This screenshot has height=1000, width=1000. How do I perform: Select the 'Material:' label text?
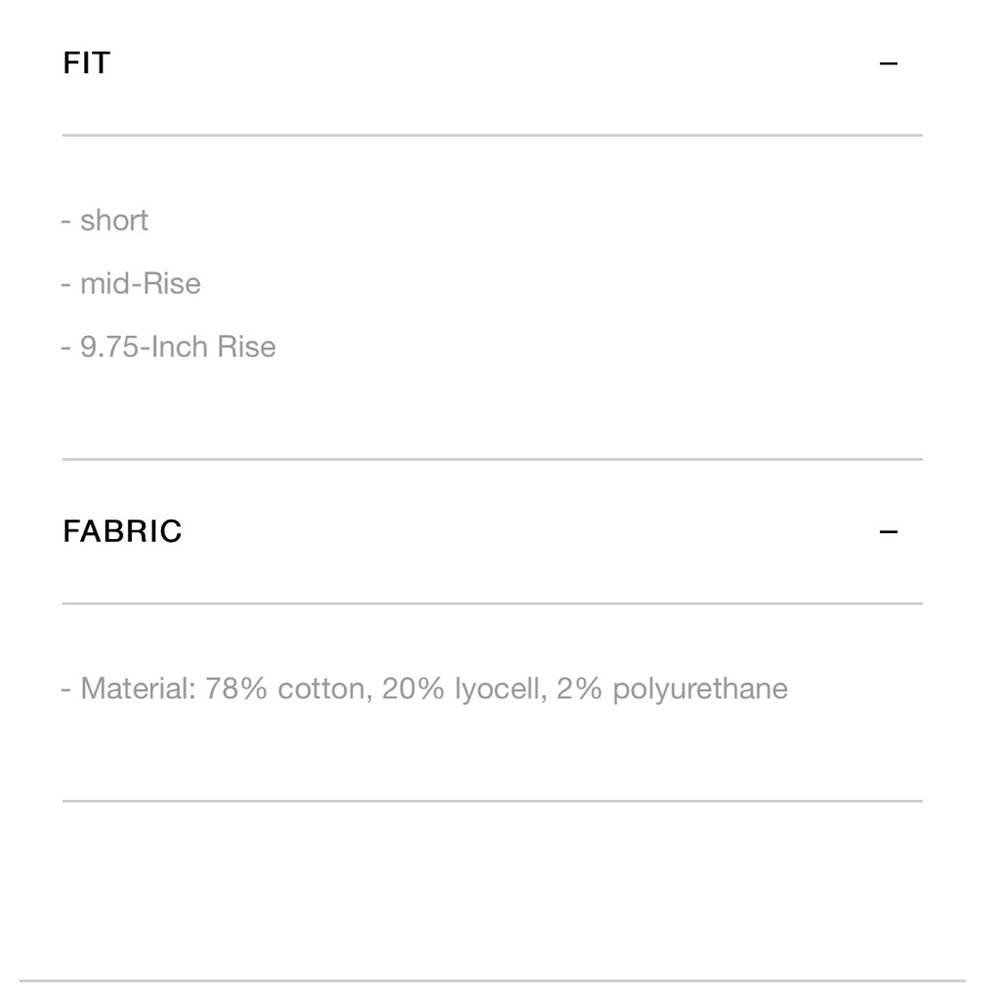point(139,688)
